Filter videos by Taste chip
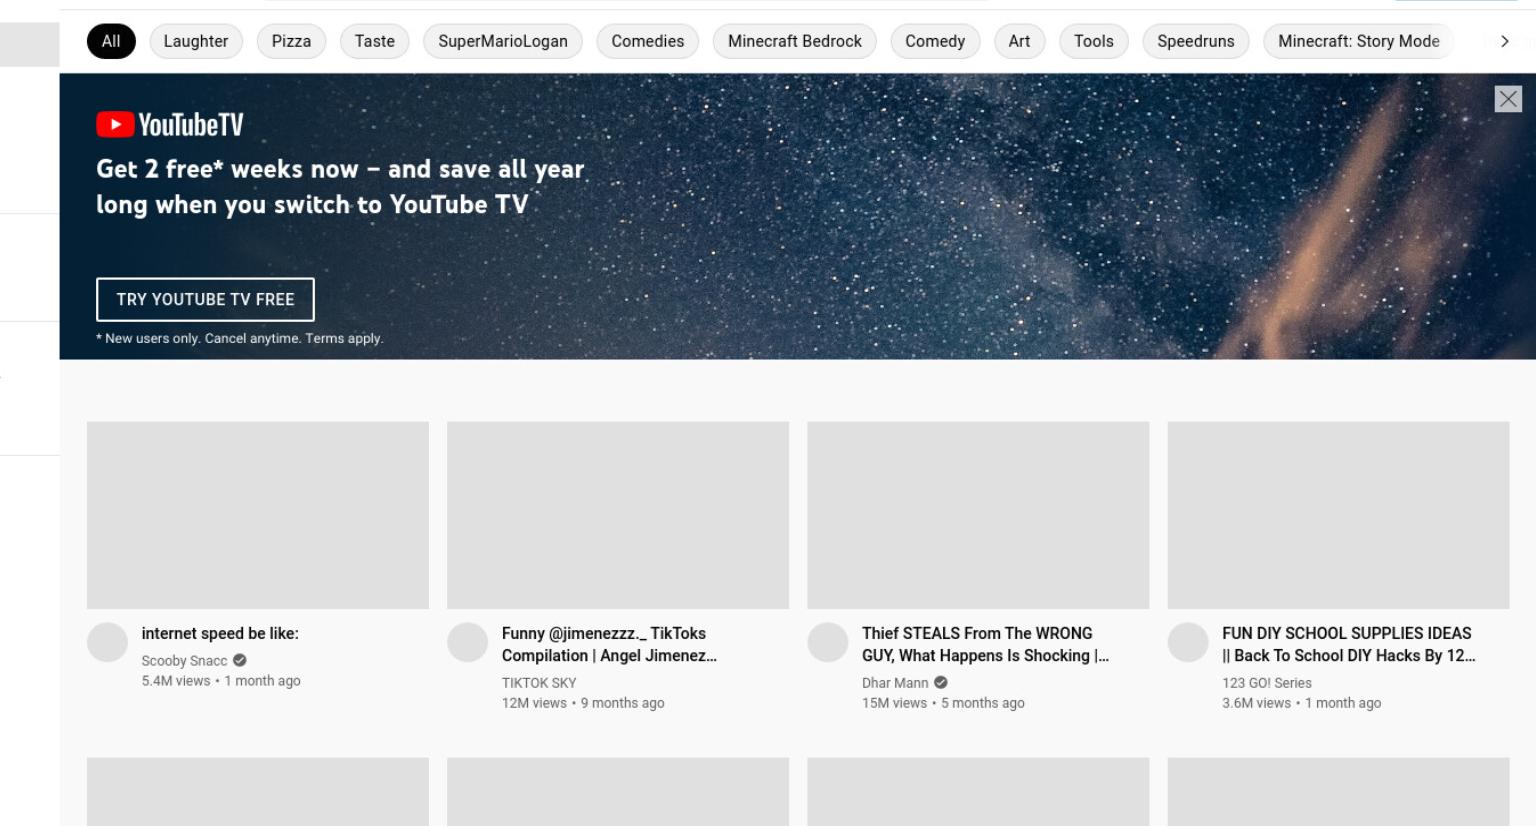The image size is (1536, 826). click(375, 41)
